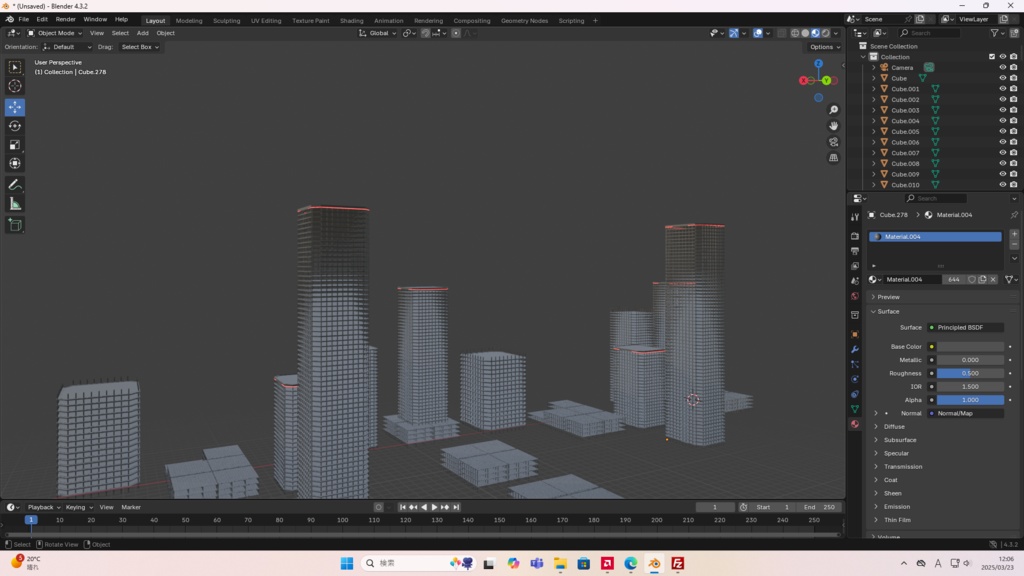Select the Transform tool
This screenshot has width=1024, height=576.
tap(15, 163)
